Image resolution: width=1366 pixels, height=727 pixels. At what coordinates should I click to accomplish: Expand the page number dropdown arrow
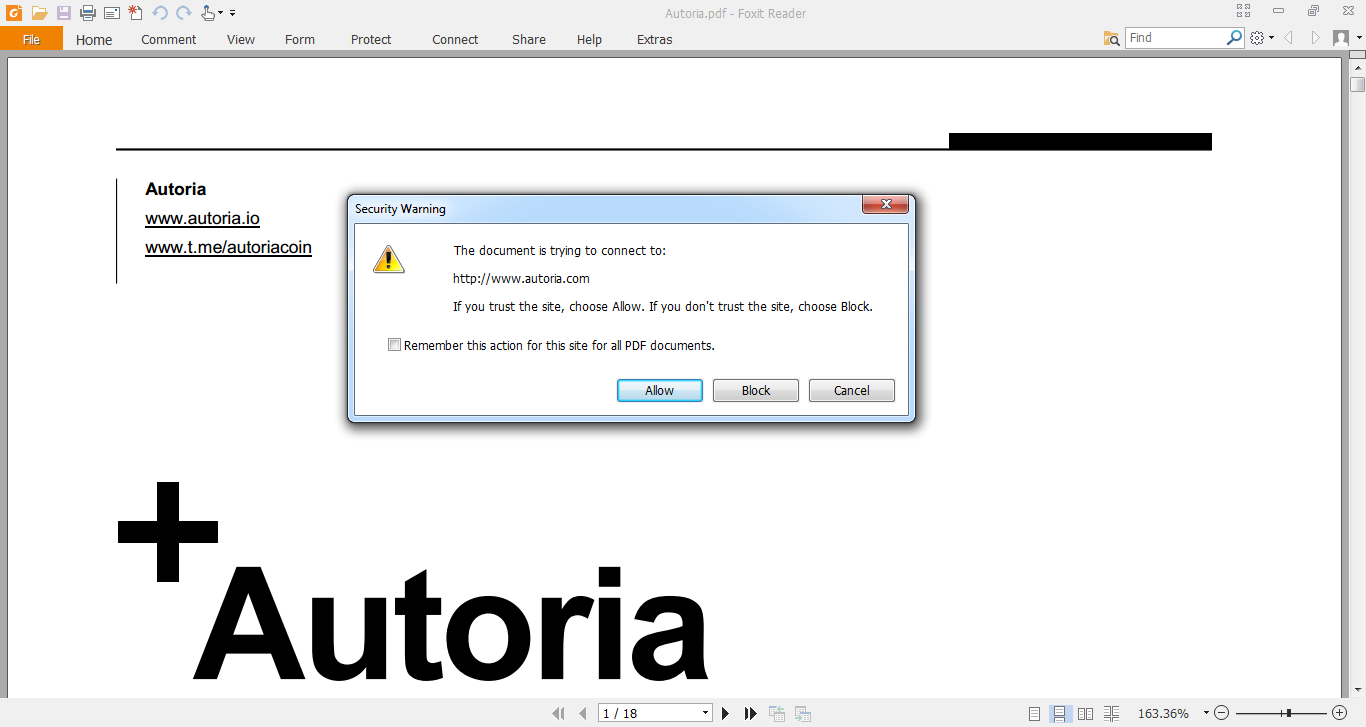coord(706,713)
